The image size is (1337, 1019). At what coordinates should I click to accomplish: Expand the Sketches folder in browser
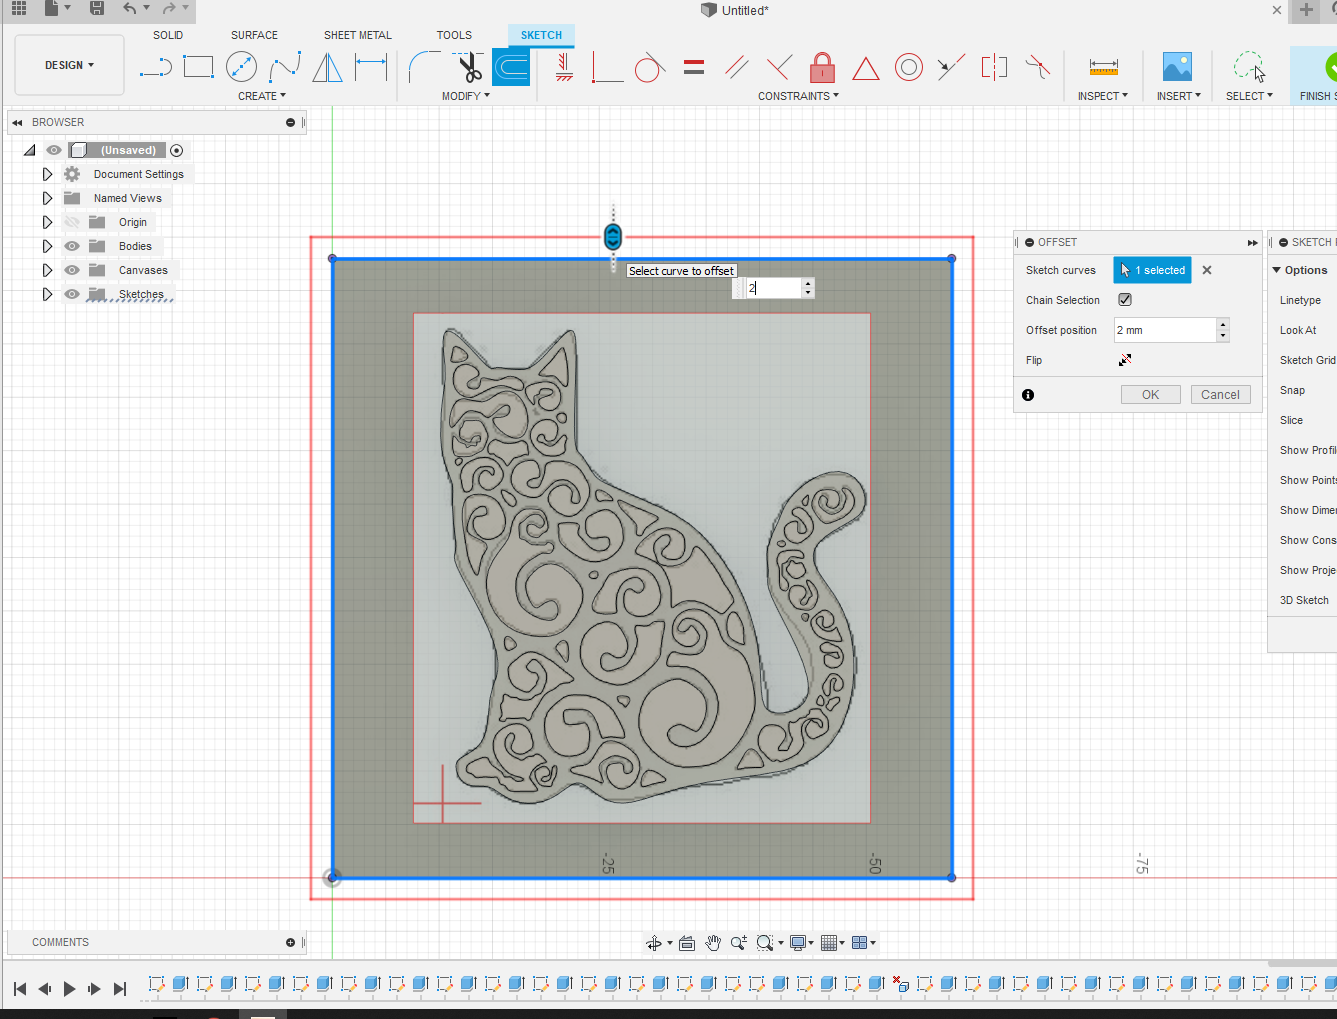pyautogui.click(x=47, y=294)
